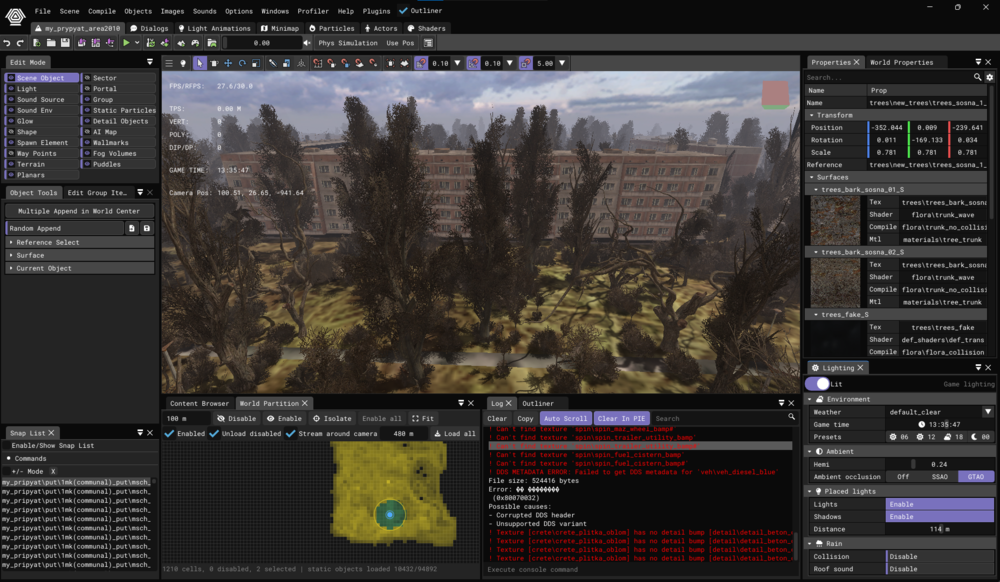Open the viewport hamburger menu
This screenshot has height=582, width=1000.
pos(169,63)
